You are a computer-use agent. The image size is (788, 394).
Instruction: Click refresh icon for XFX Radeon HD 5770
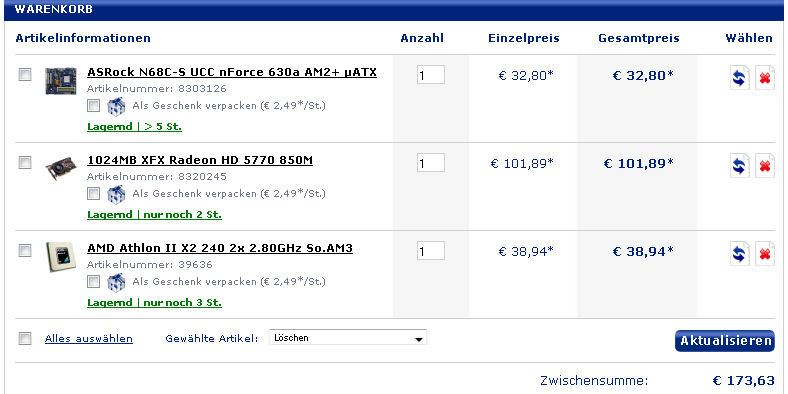pos(740,165)
